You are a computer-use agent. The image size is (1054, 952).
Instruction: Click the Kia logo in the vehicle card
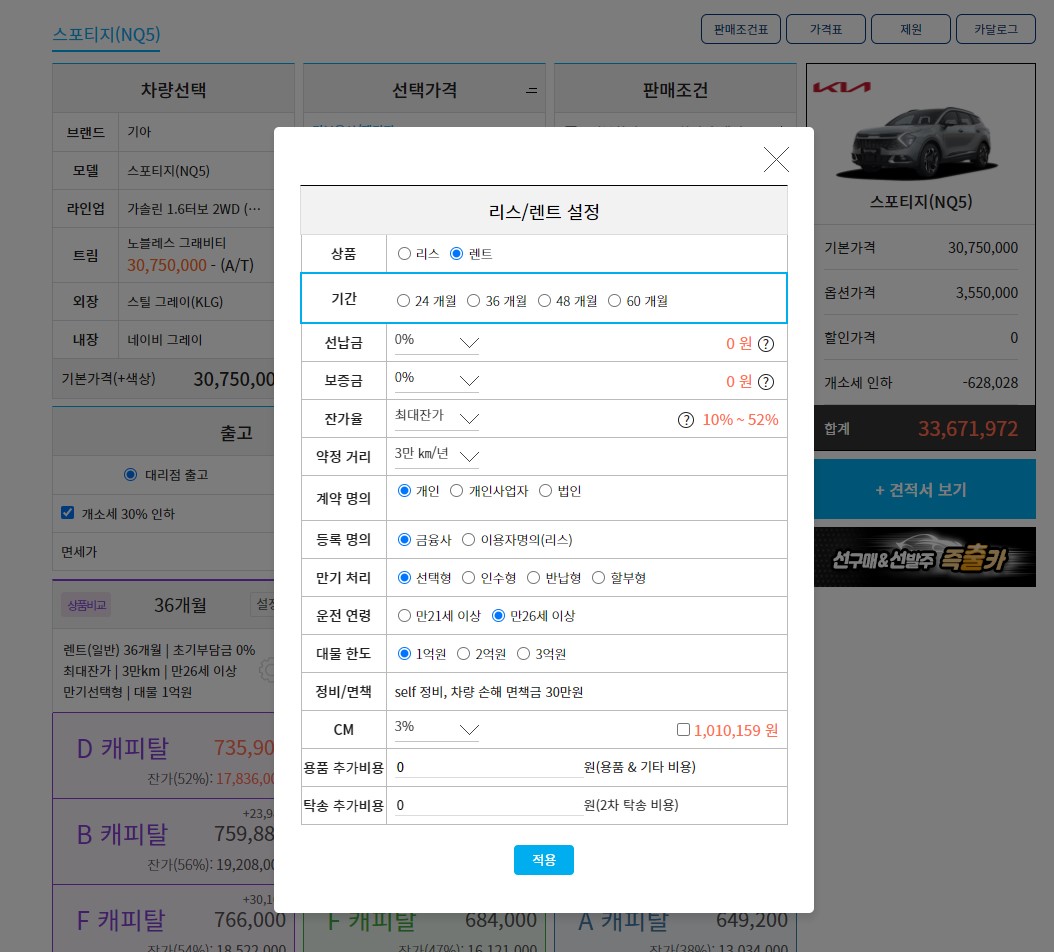(842, 87)
